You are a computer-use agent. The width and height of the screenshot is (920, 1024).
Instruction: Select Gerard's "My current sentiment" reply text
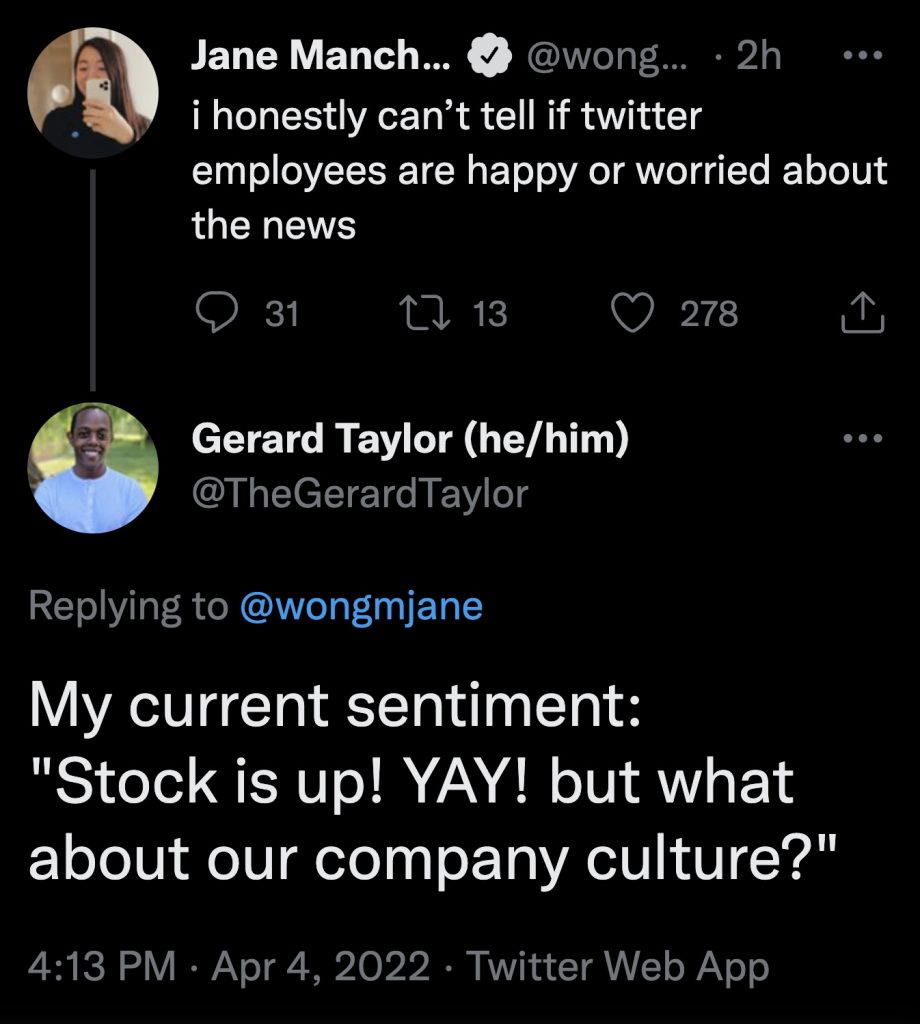tap(411, 780)
